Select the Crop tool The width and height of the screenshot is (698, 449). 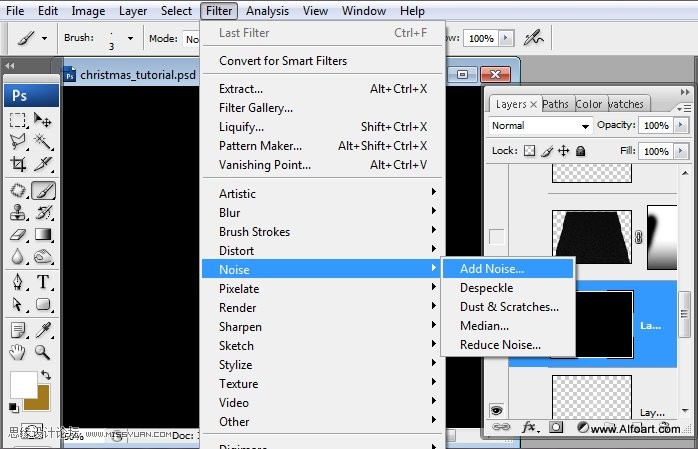click(18, 165)
